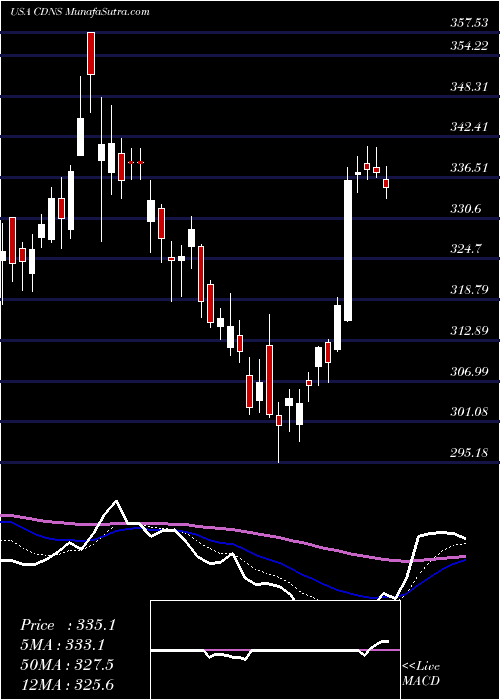Image resolution: width=500 pixels, height=700 pixels.
Task: Click the MACD inset chart panel
Action: [x=275, y=650]
